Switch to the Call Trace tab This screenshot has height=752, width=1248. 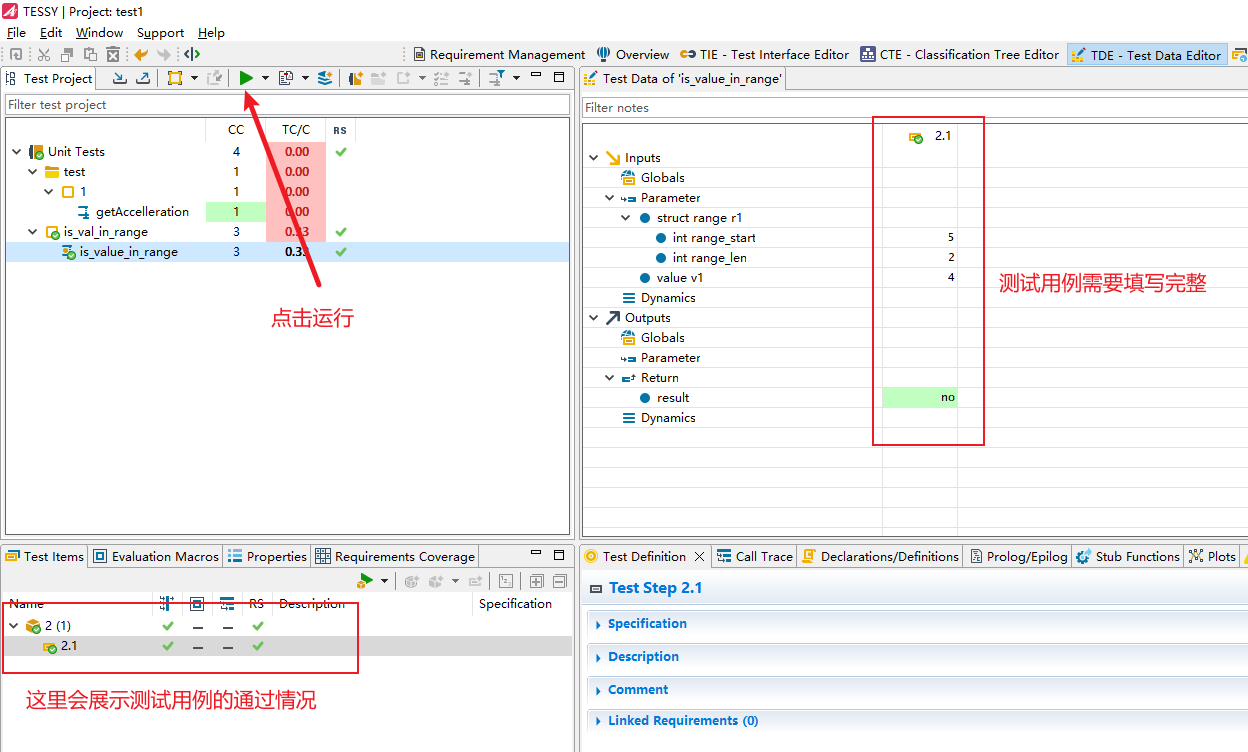coord(755,557)
